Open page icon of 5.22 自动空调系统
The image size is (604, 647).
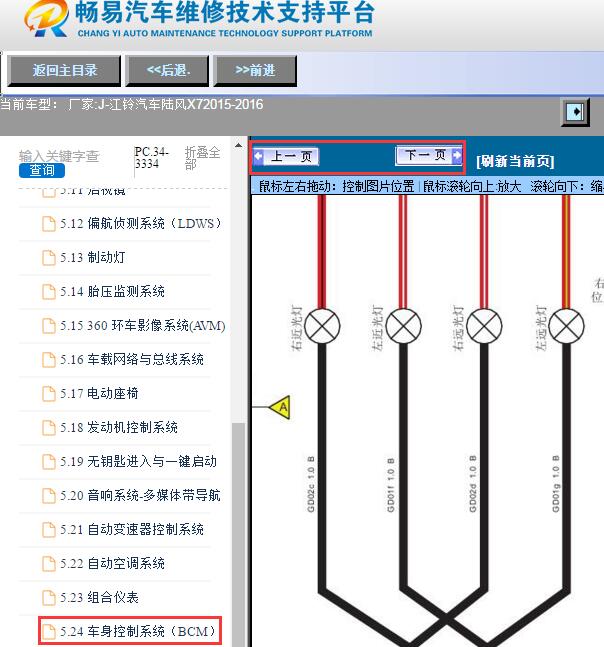(x=49, y=564)
